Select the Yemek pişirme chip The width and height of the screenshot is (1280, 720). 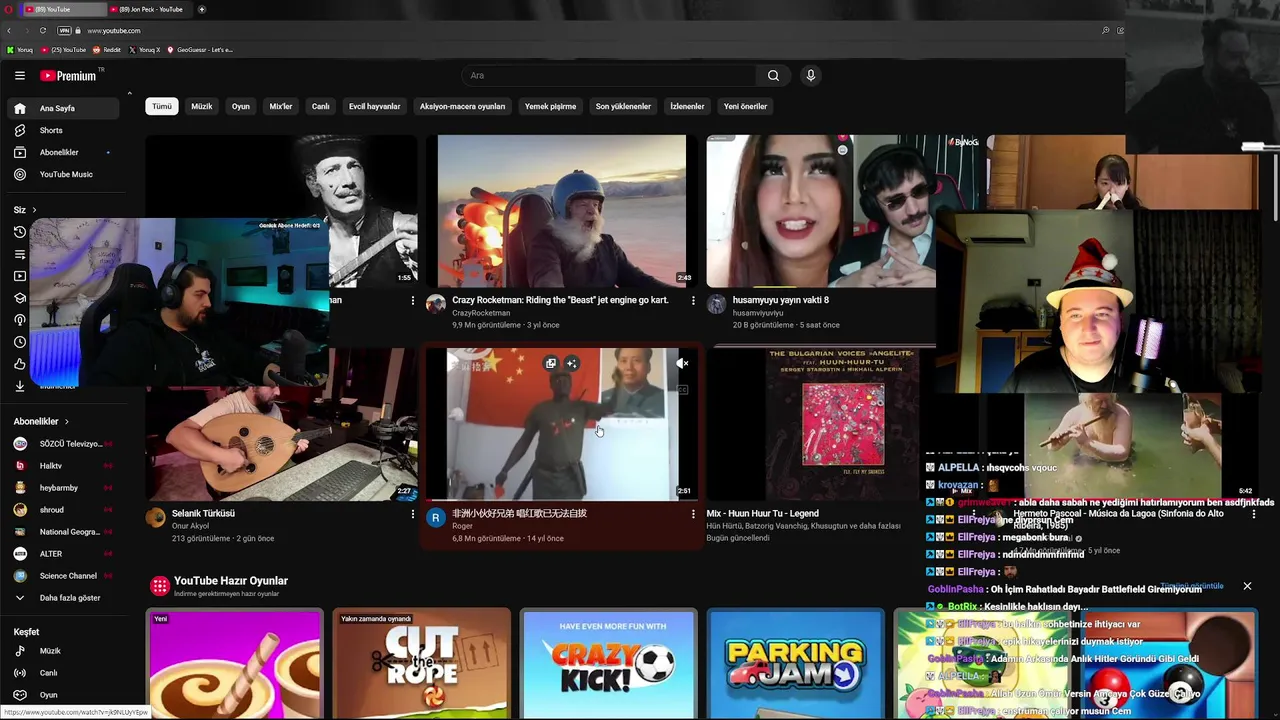550,106
